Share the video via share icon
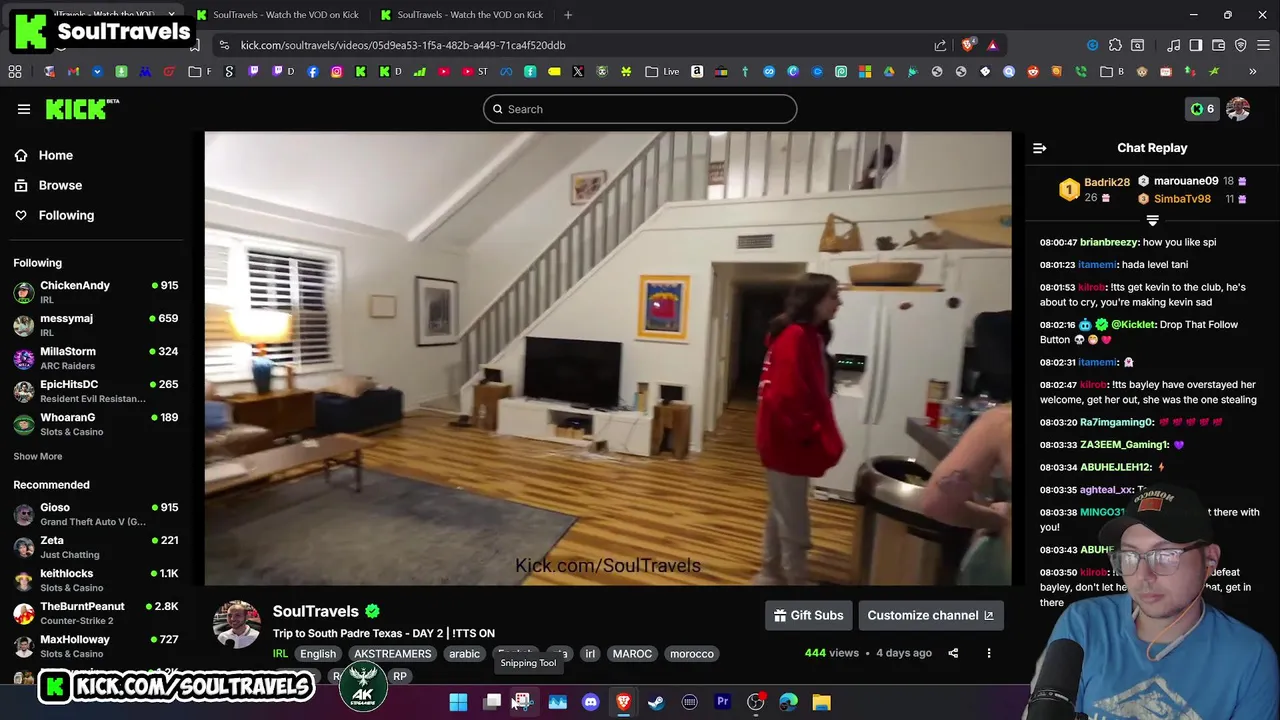1280x720 pixels. point(953,653)
